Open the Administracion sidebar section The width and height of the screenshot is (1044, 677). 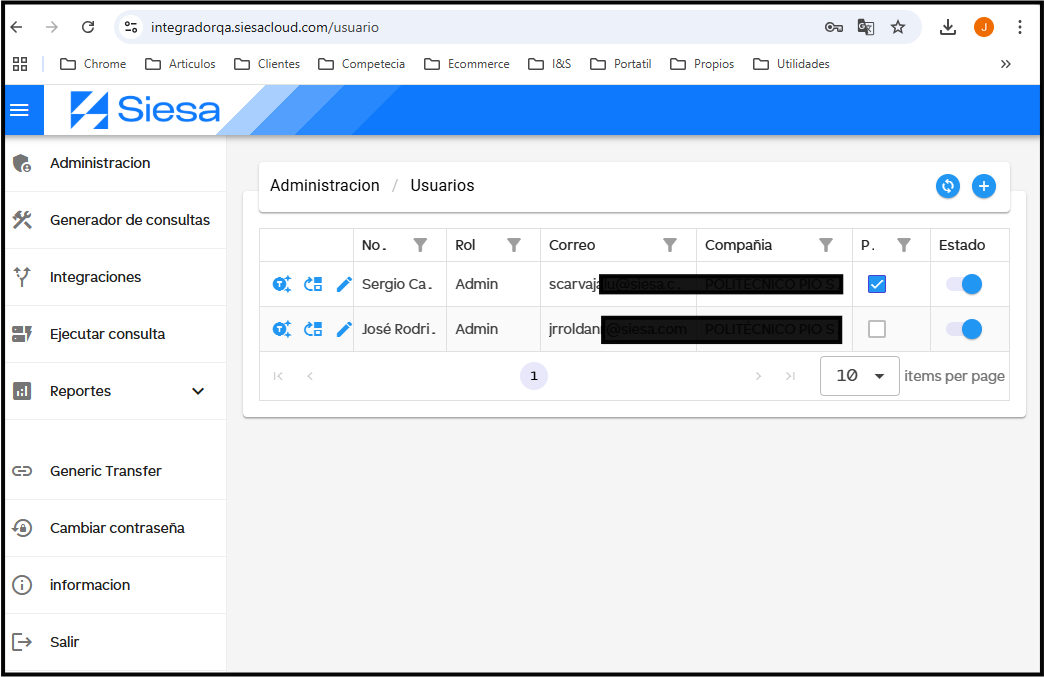(x=100, y=162)
